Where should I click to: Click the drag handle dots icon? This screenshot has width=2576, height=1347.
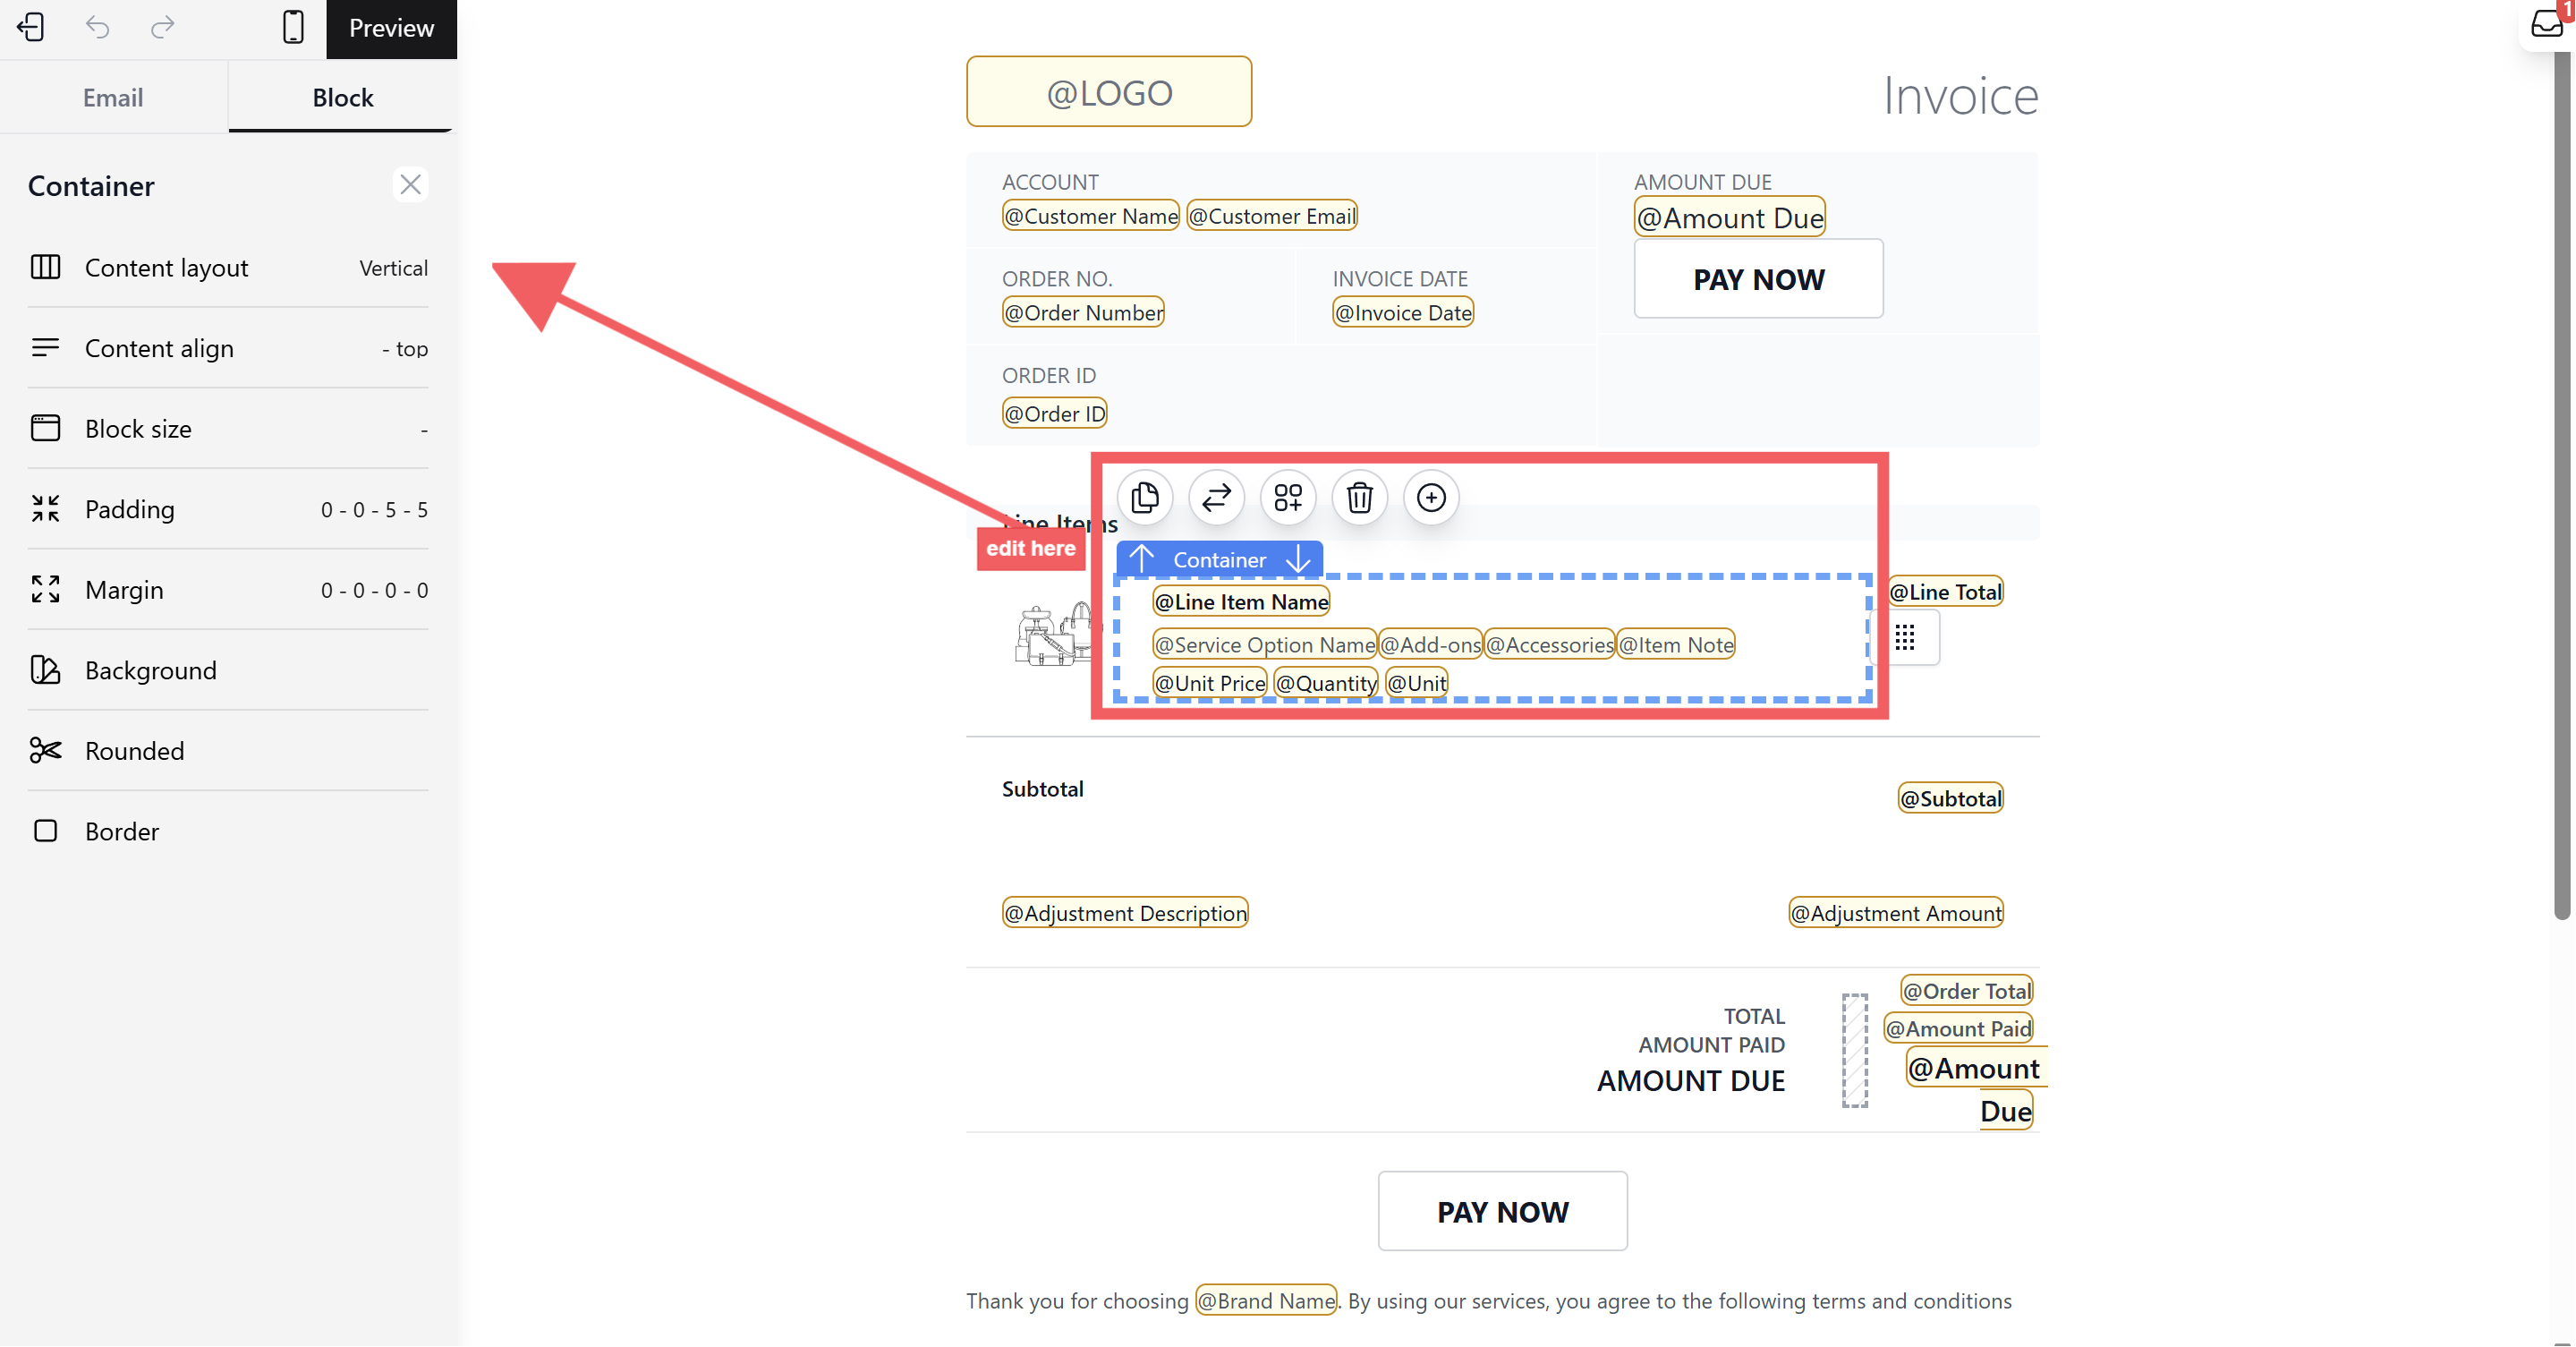point(1904,637)
